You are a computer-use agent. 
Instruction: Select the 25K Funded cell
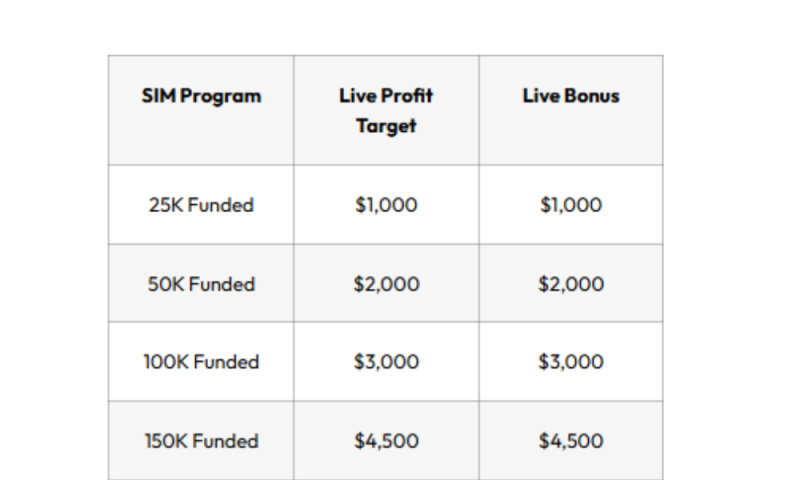tap(201, 205)
